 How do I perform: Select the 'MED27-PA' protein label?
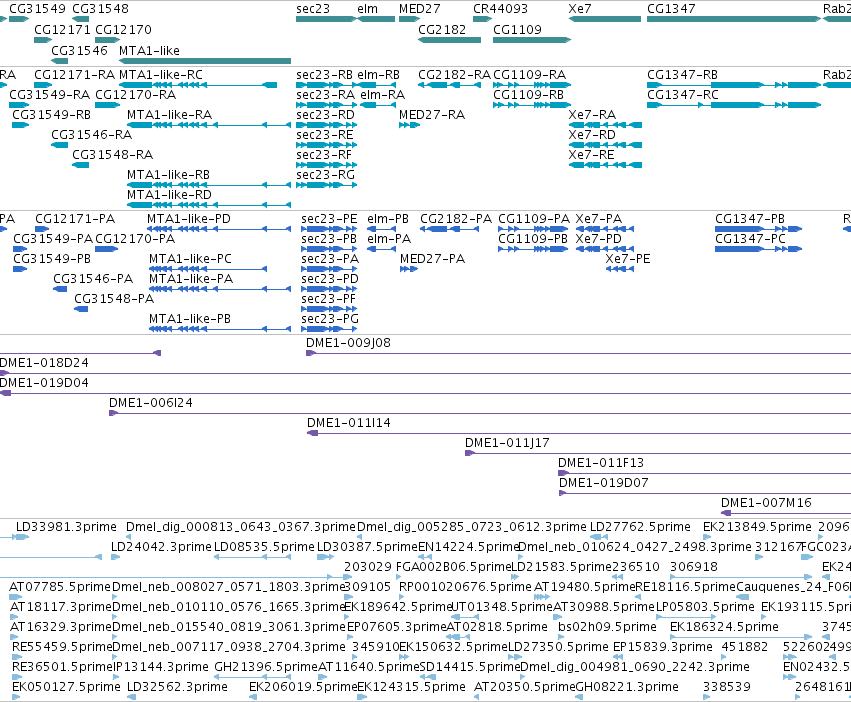(433, 259)
